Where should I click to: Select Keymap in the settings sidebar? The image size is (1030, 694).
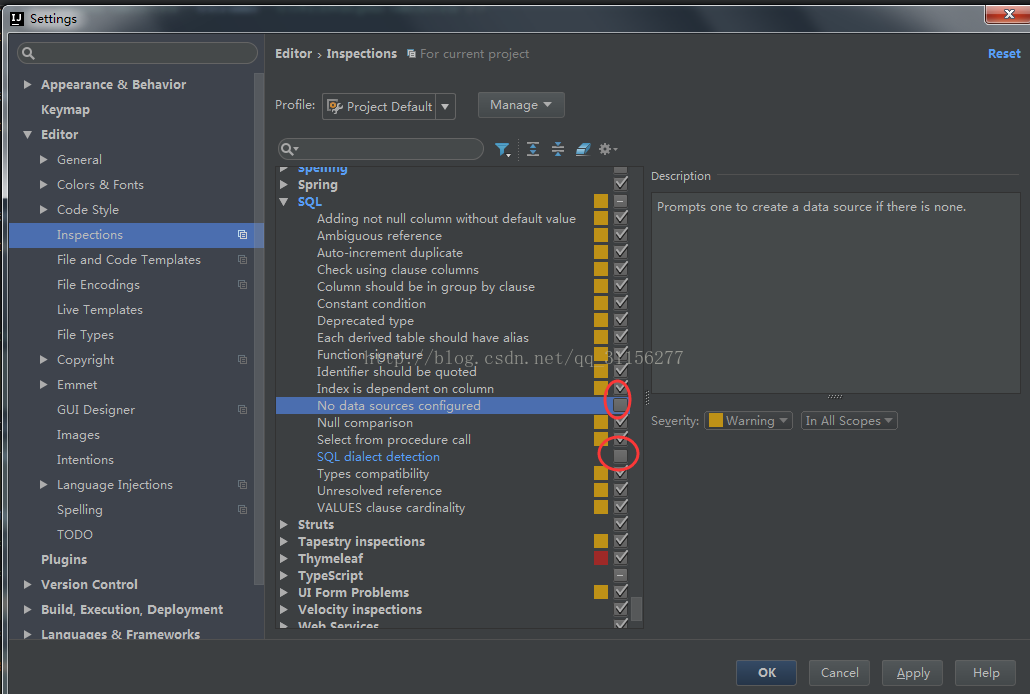[65, 110]
